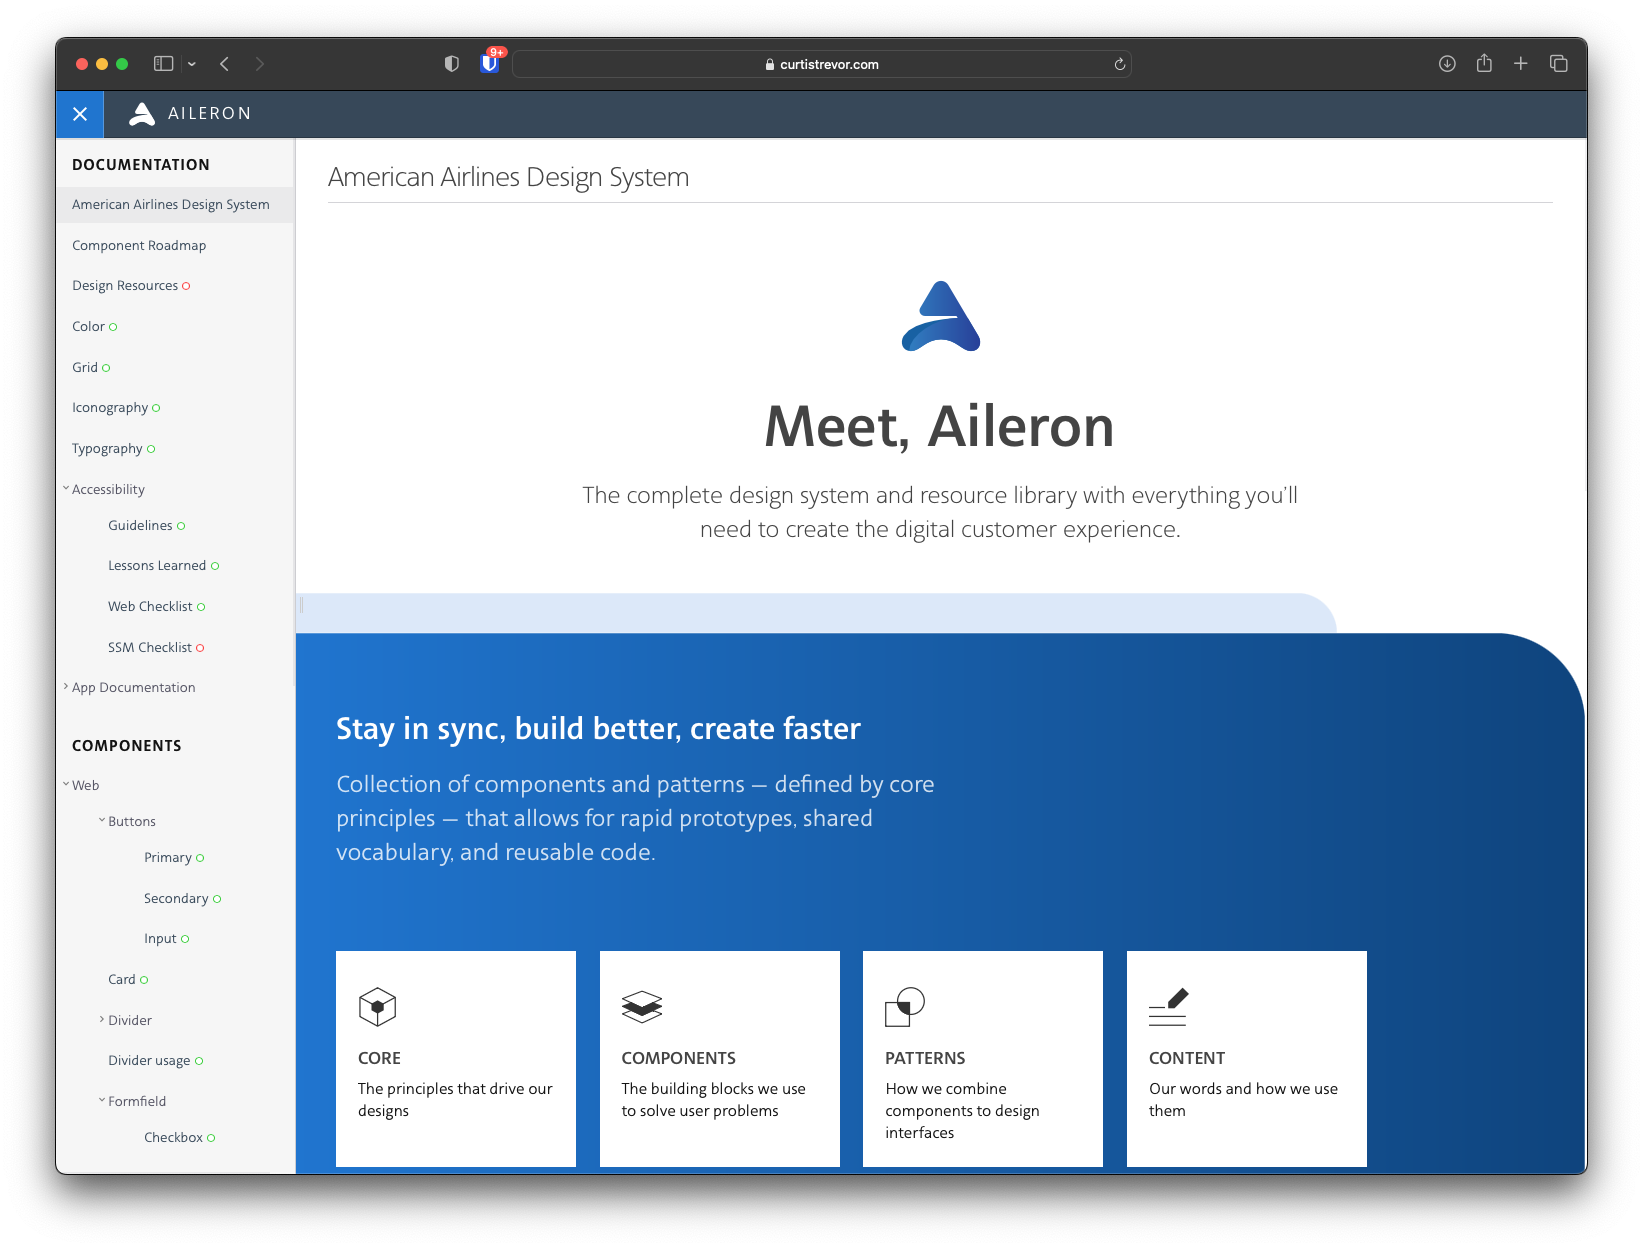
Task: Click the Aileron logo in the header
Action: 189,114
